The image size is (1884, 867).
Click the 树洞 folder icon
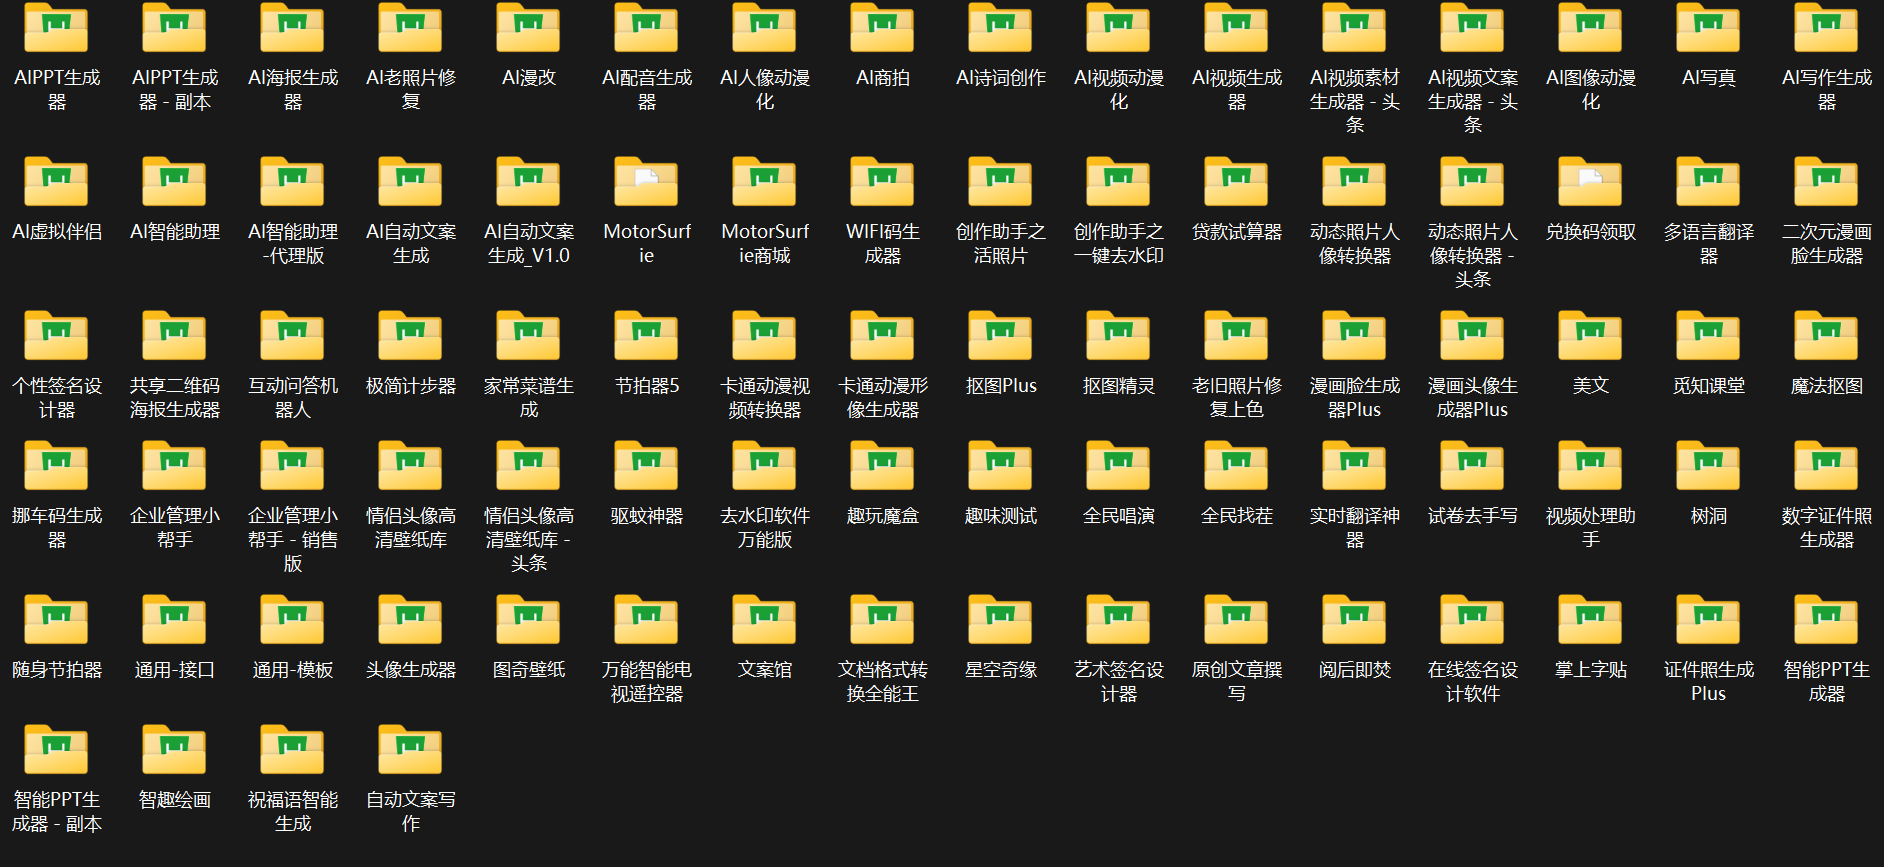coord(1708,466)
